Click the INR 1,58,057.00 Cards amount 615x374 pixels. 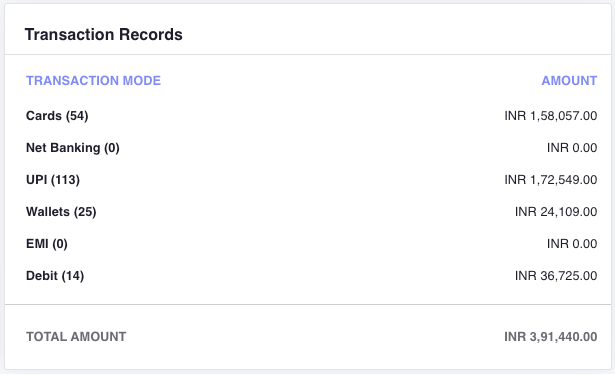(551, 116)
